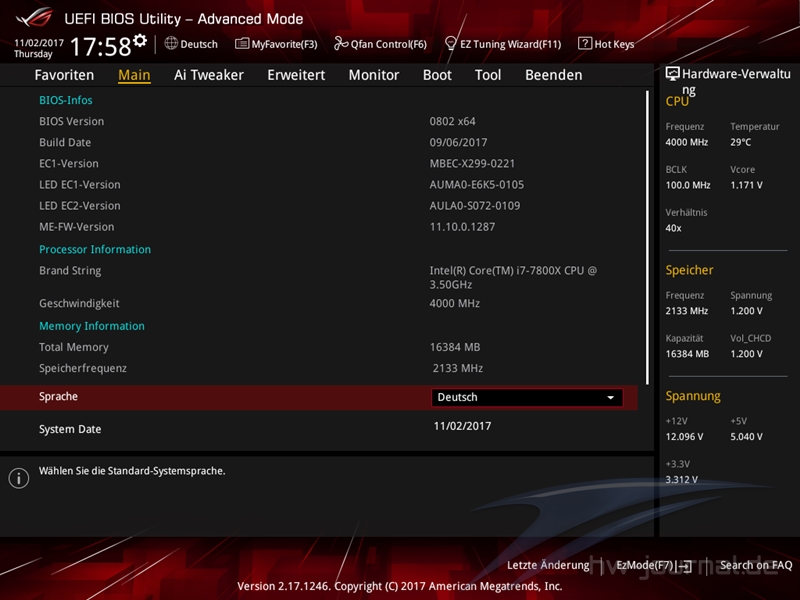Viewport: 800px width, 600px height.
Task: Open the Boot tab
Action: click(437, 75)
